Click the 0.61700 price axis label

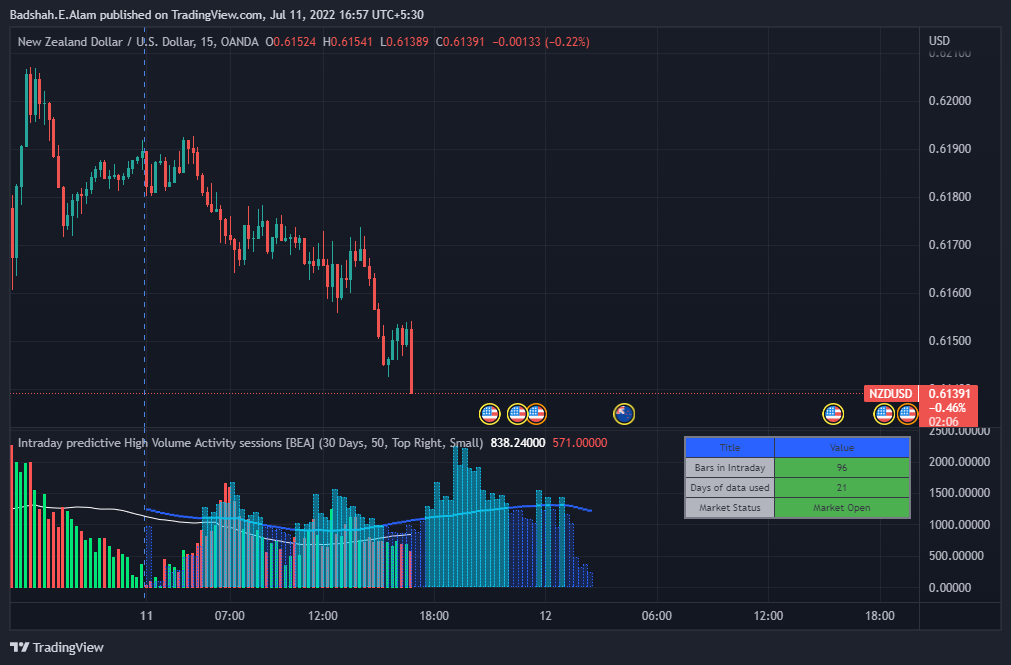coord(950,245)
